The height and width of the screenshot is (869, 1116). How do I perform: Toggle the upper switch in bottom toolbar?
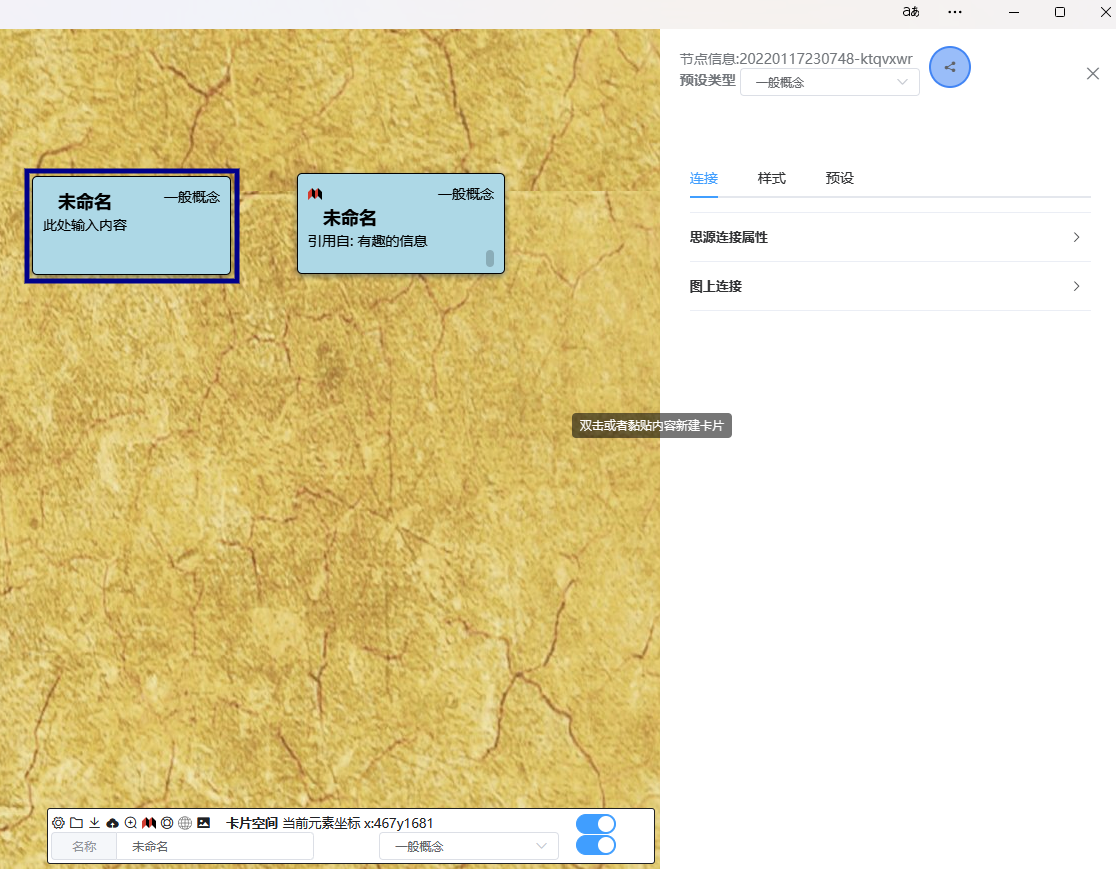point(596,823)
